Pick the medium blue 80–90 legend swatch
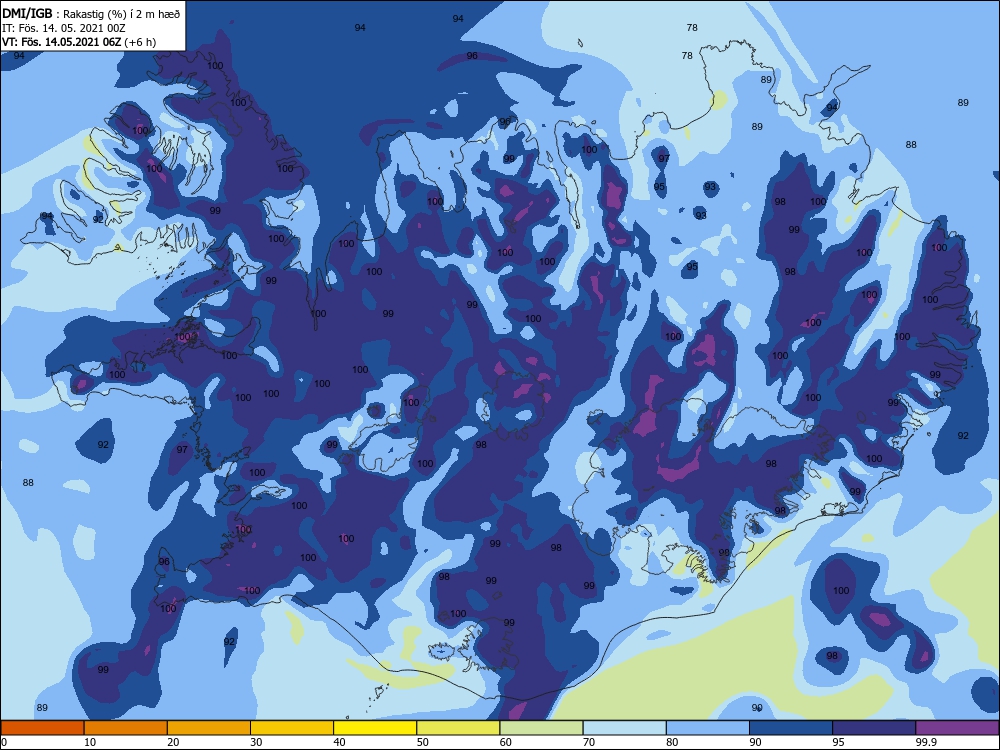1000x750 pixels. [708, 728]
